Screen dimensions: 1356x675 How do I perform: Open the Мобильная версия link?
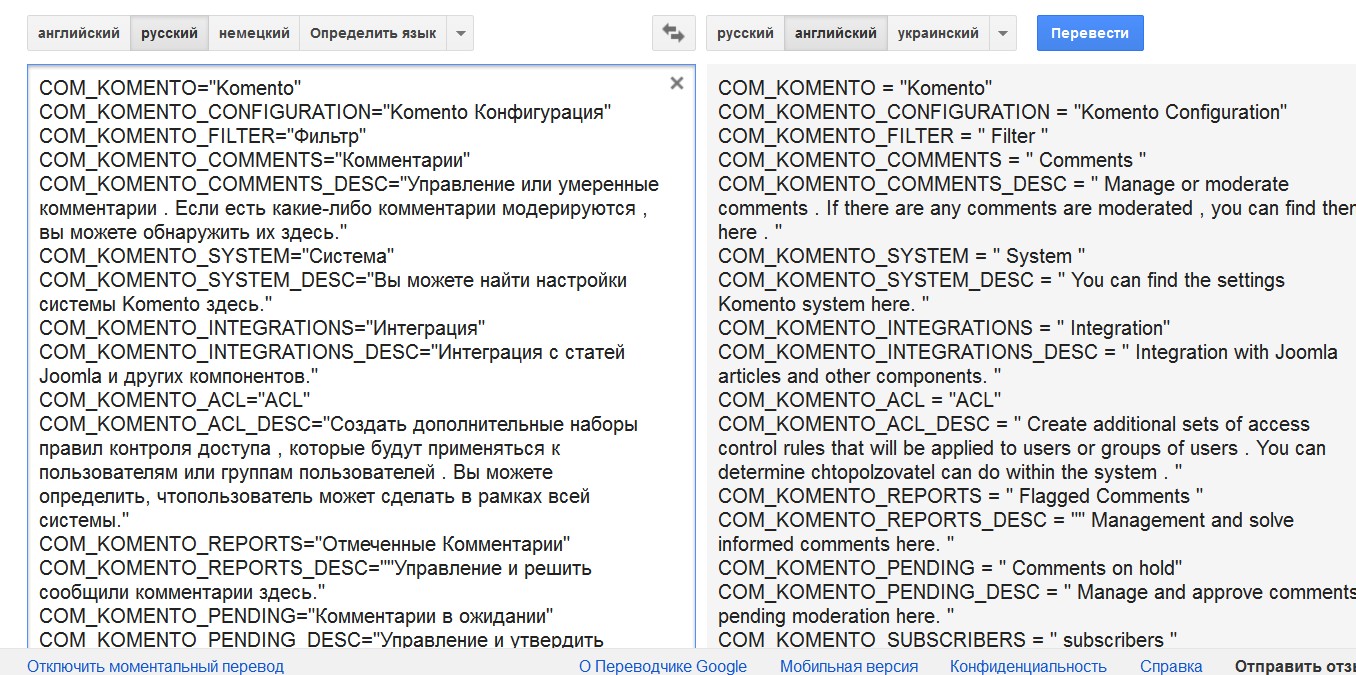click(x=849, y=666)
